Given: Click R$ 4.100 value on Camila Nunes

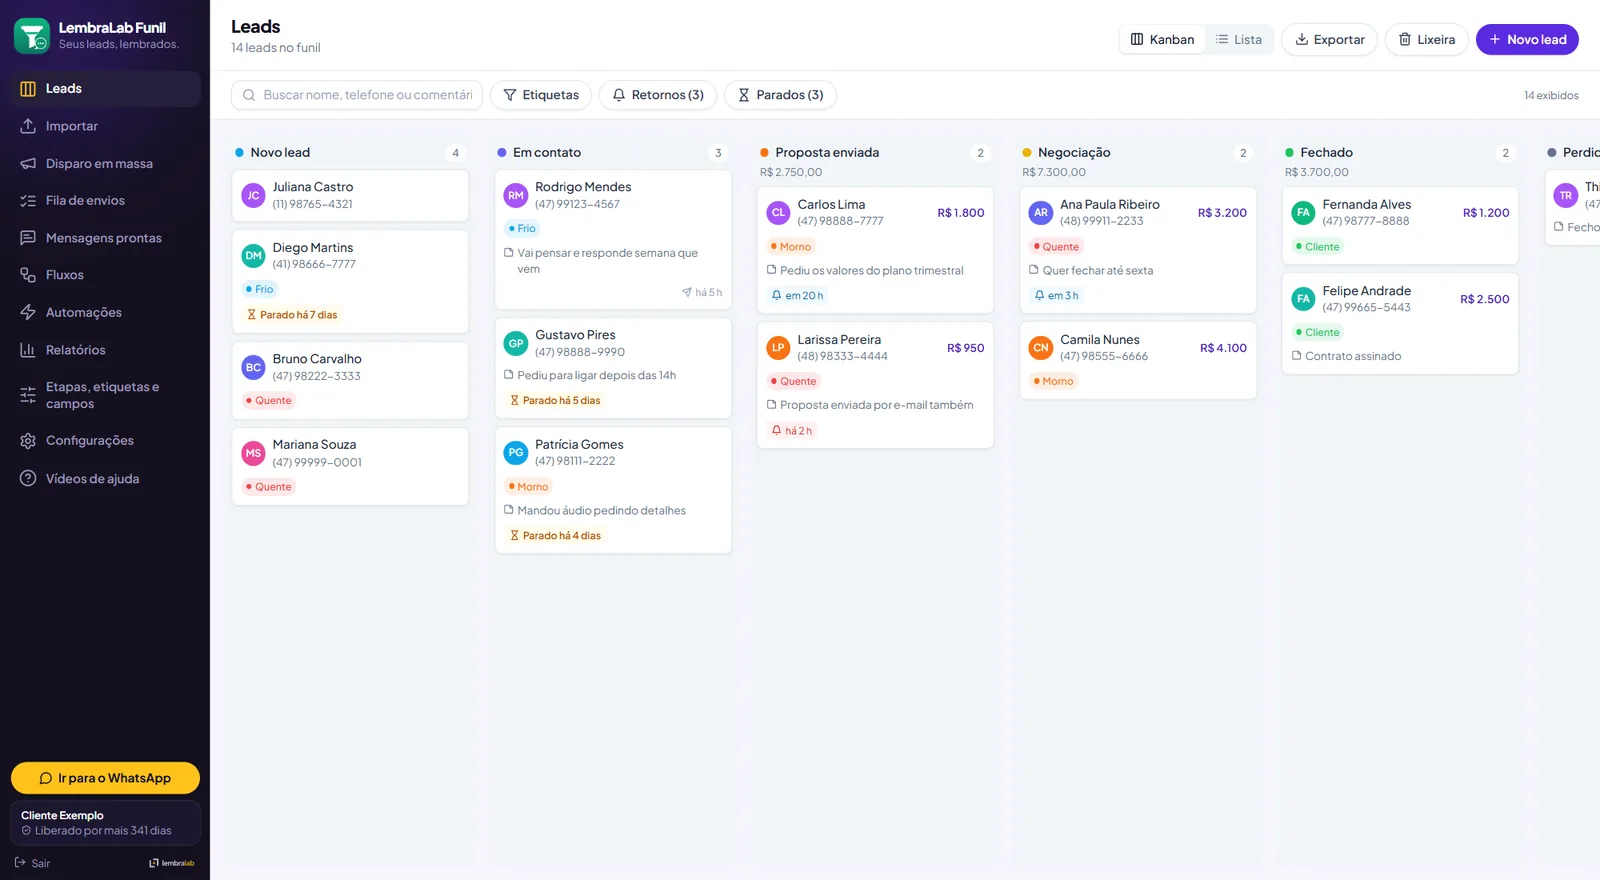Looking at the screenshot, I should click(x=1223, y=348).
